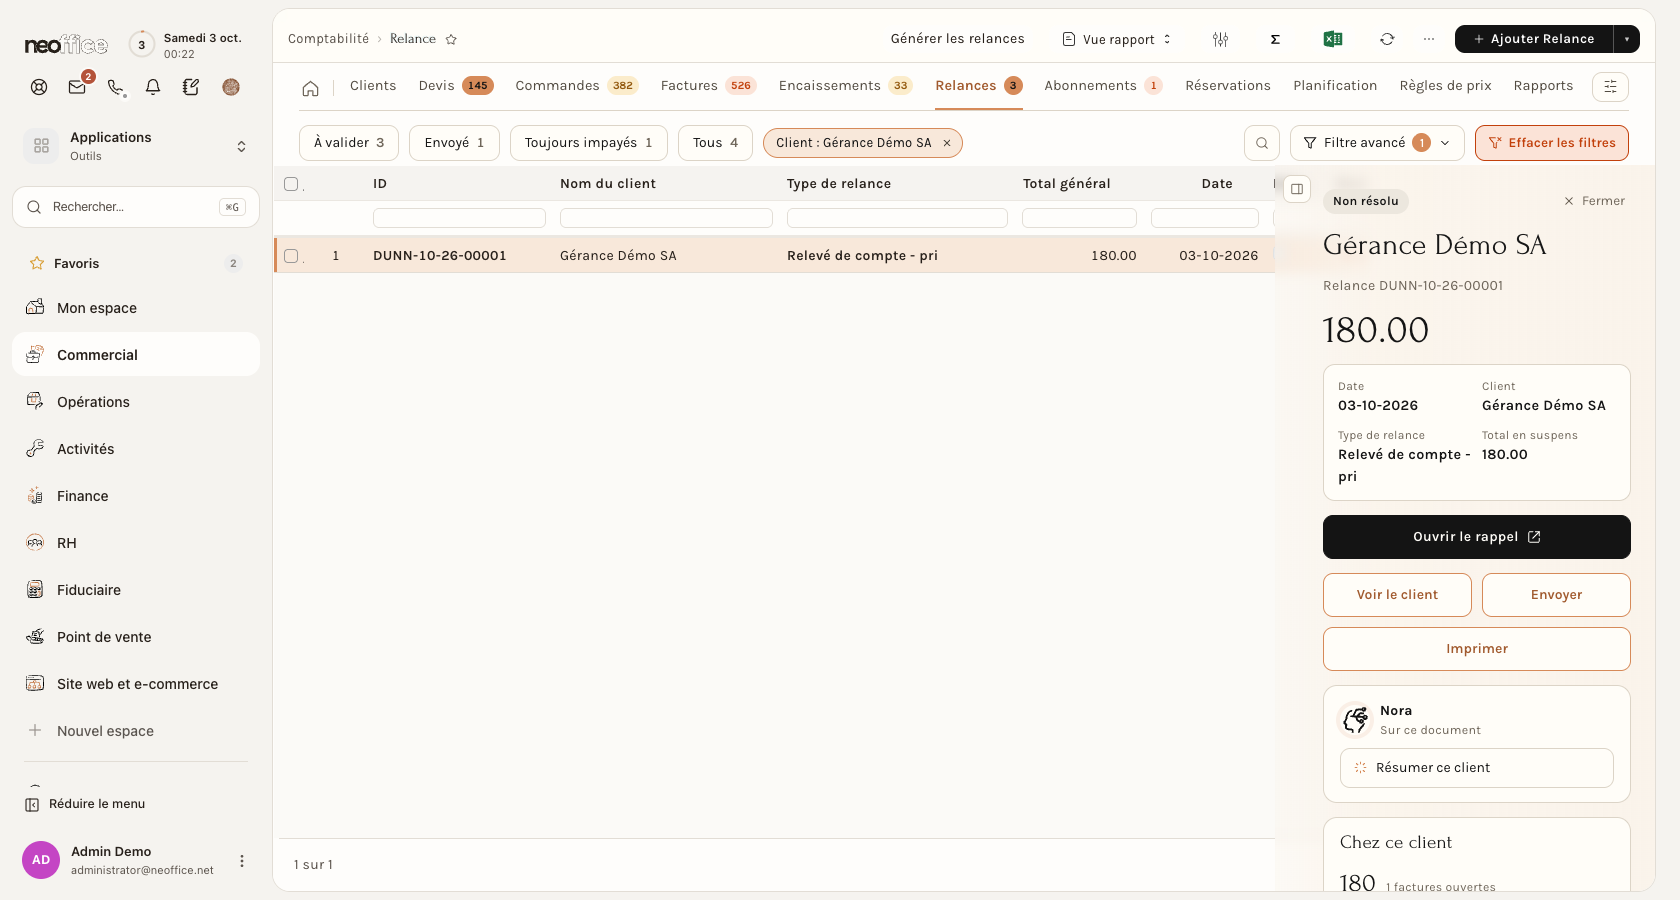Viewport: 1680px width, 900px height.
Task: Print the reminder with Imprimer
Action: (1476, 649)
